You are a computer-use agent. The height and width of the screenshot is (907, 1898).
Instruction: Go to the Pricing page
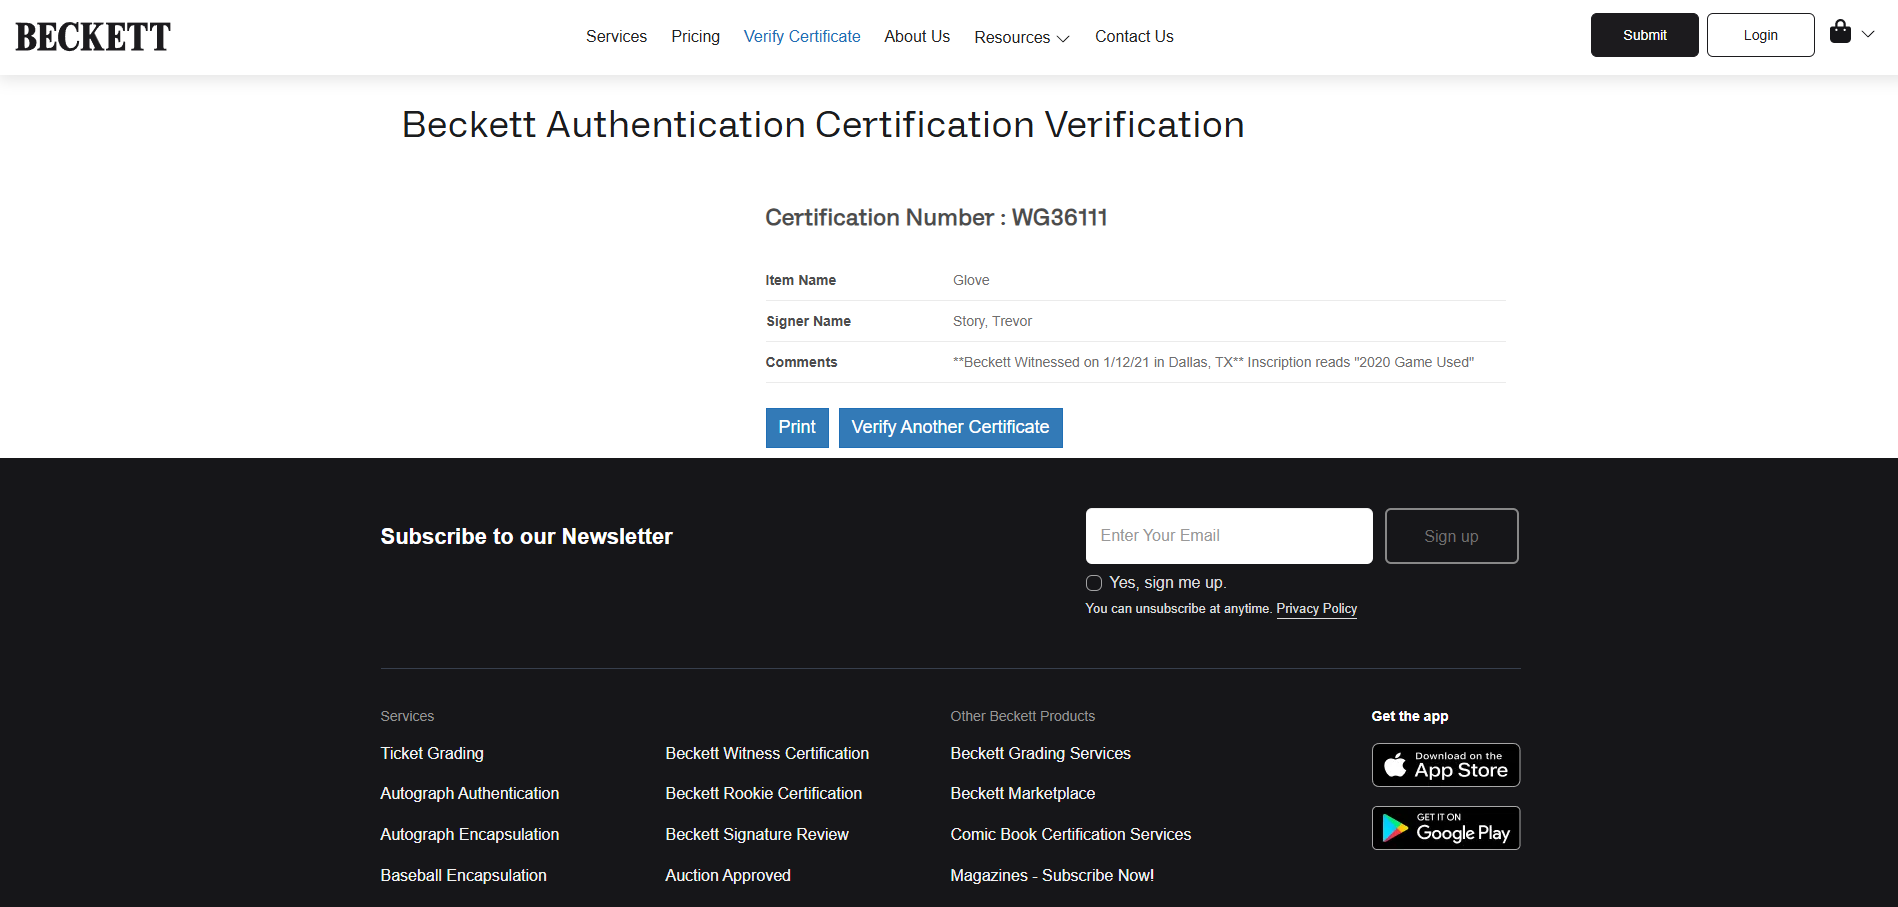click(x=696, y=36)
